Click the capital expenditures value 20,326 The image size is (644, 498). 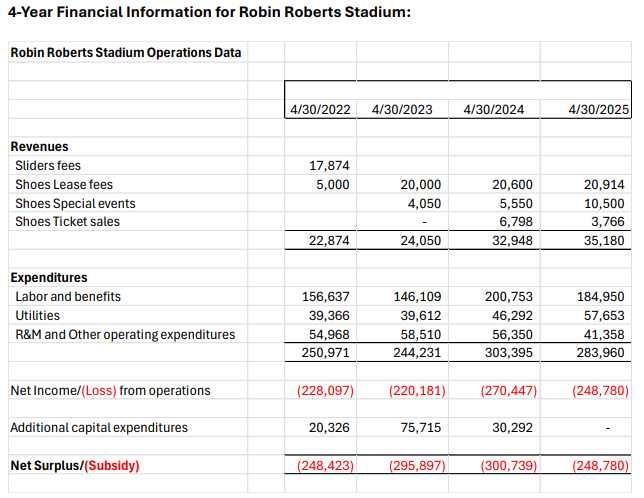[x=329, y=428]
